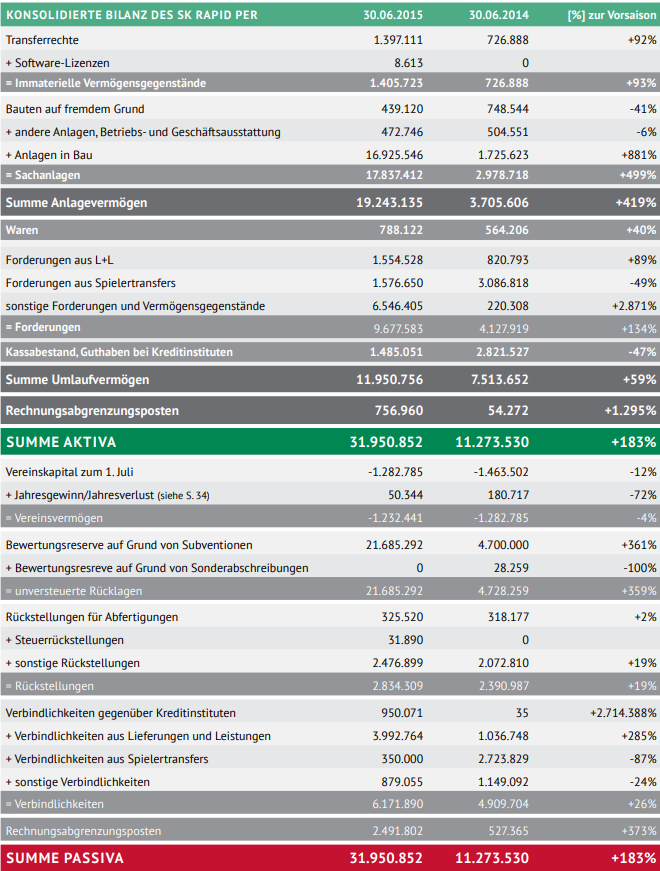Select the 17.837.412 Sachanlagen value
This screenshot has width=660, height=871.
pyautogui.click(x=394, y=175)
